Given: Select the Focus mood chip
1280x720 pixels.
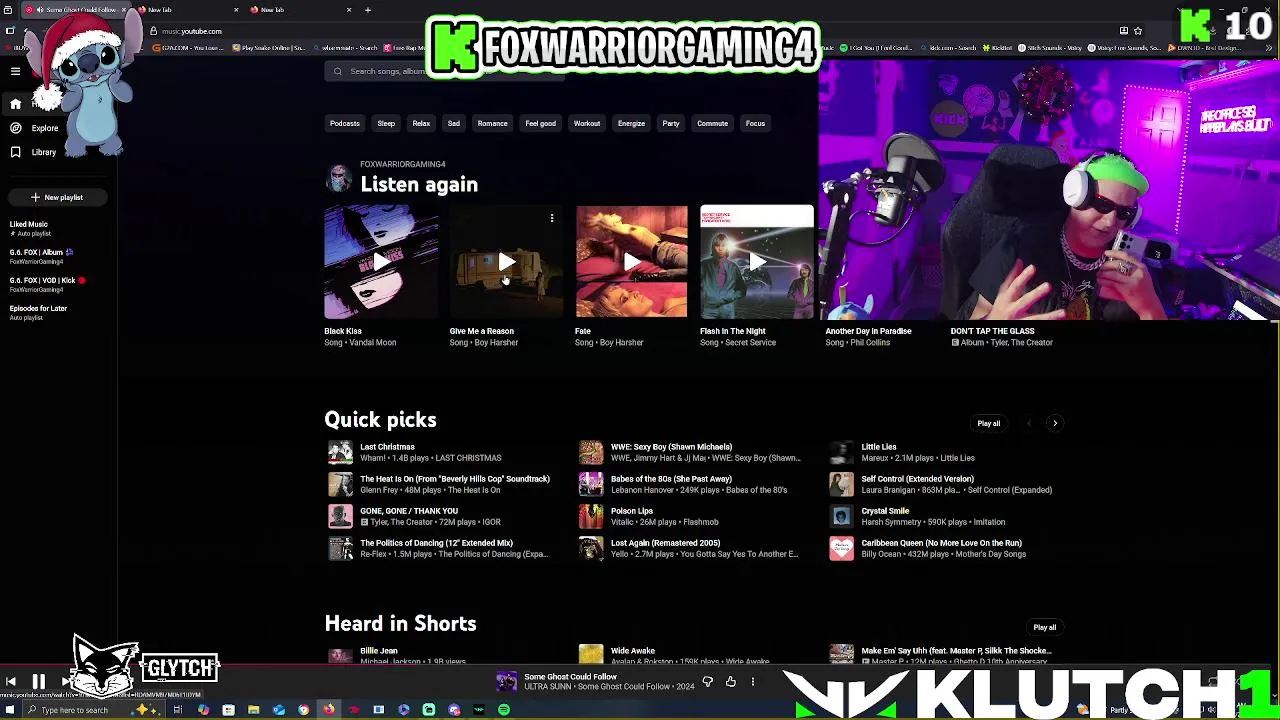Looking at the screenshot, I should pos(755,124).
